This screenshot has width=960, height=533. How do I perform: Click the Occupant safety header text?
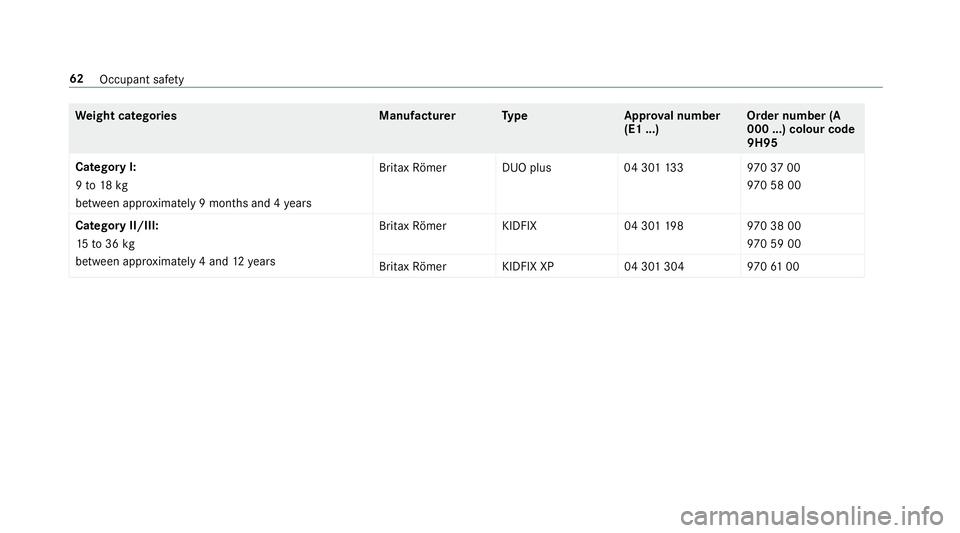[x=141, y=80]
